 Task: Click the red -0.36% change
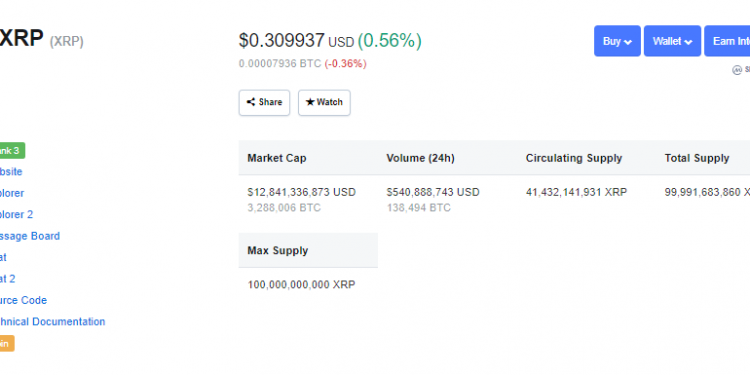[345, 64]
